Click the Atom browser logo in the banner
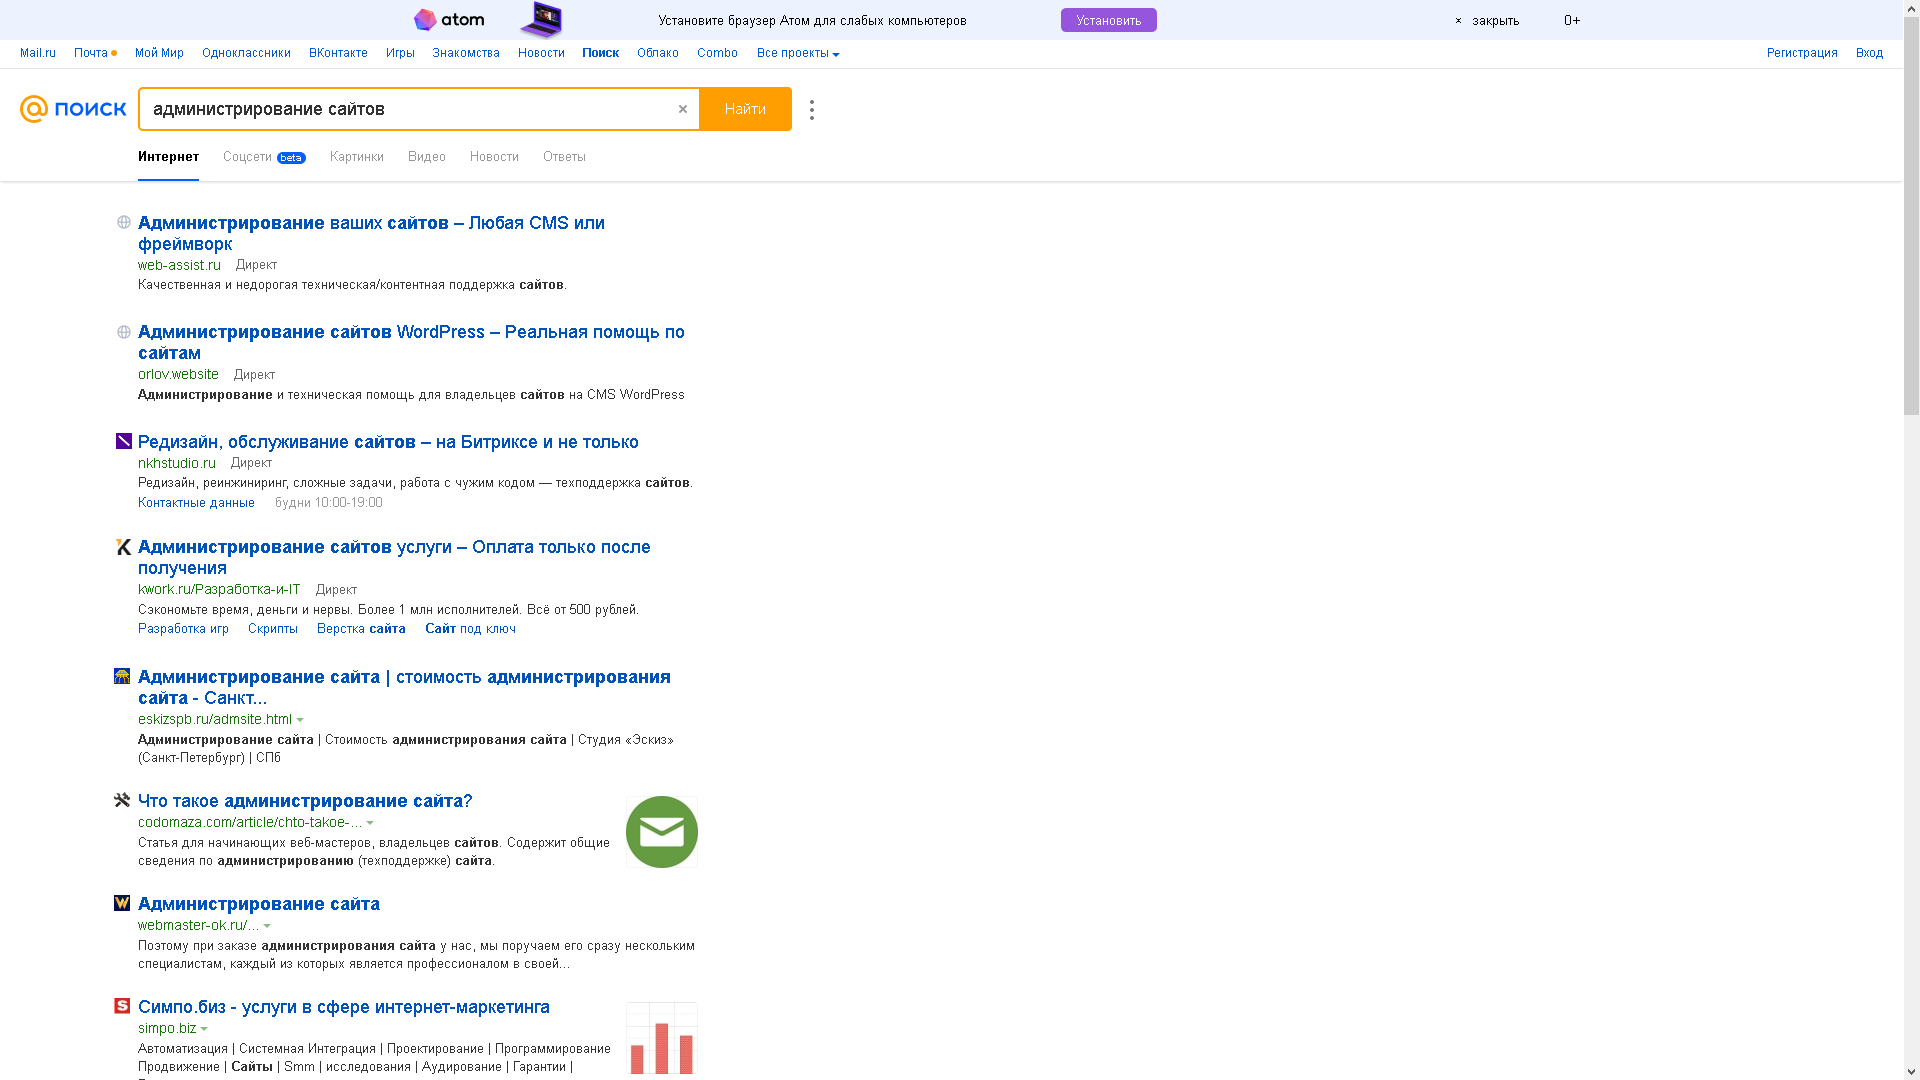Screen dimensions: 1920x1080 (x=449, y=20)
